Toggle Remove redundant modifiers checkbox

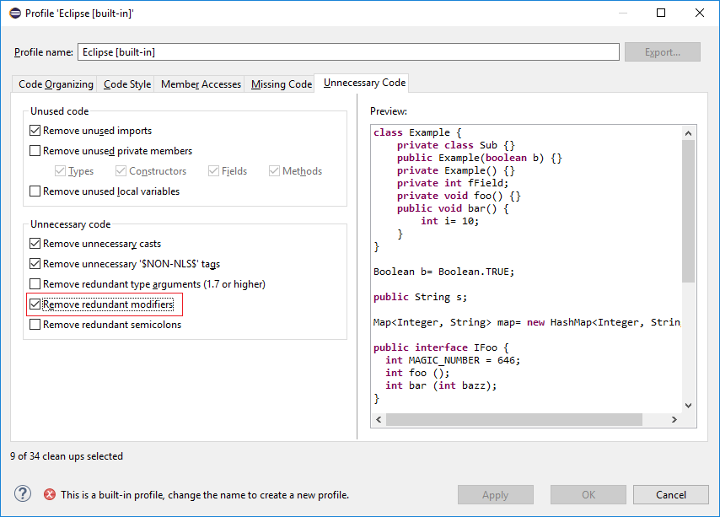36,304
